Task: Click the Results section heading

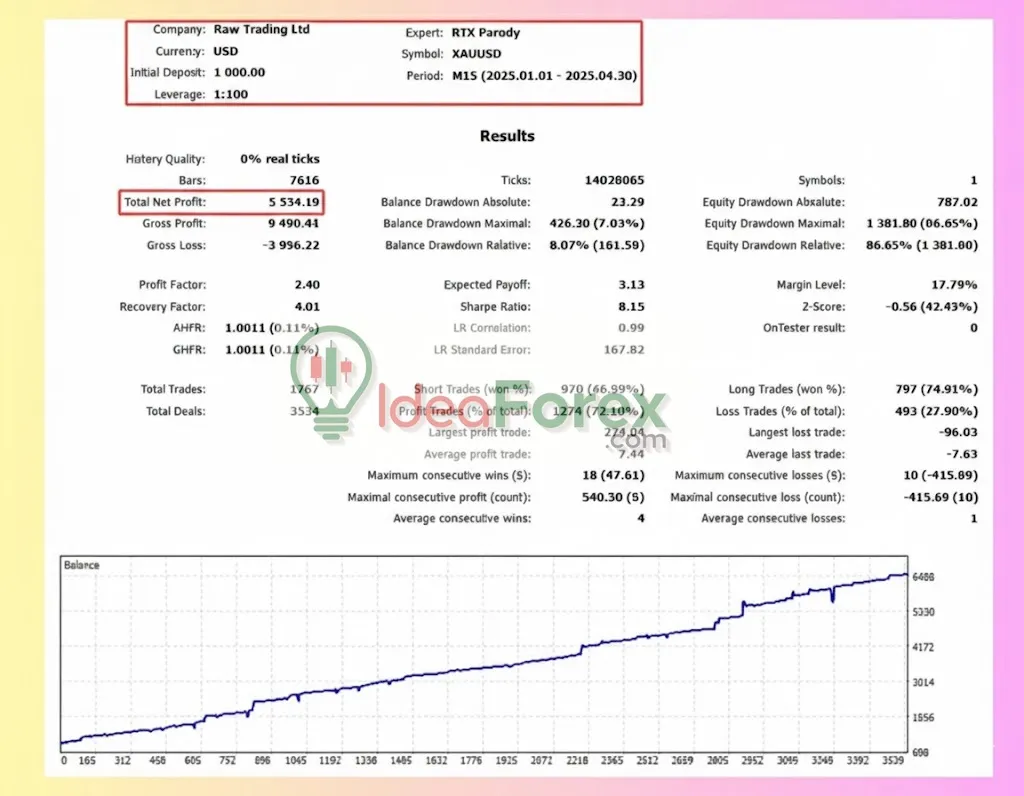Action: click(x=507, y=136)
